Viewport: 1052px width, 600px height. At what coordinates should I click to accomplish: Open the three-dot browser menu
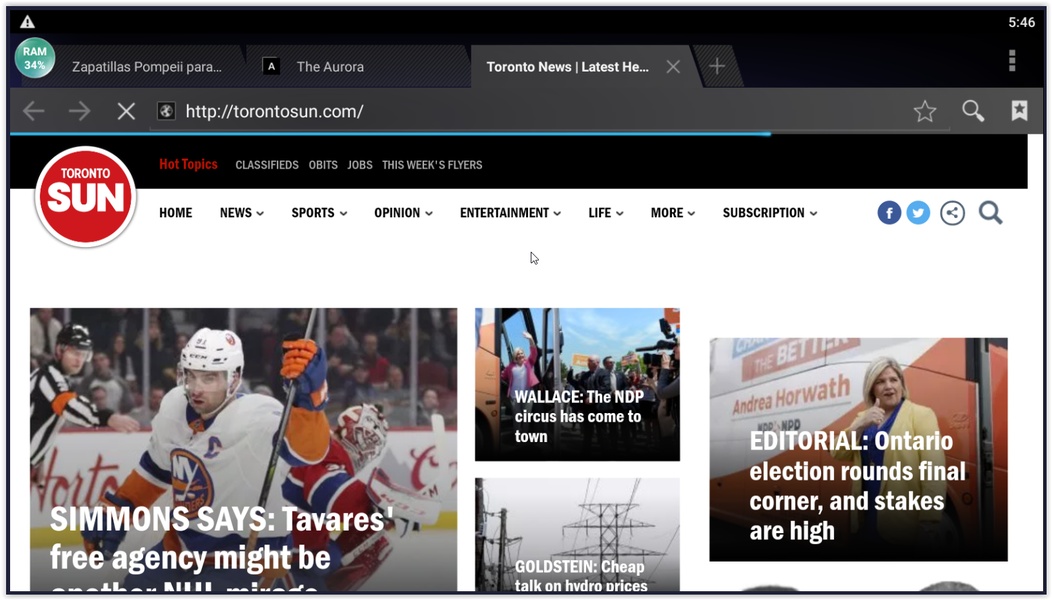[x=1012, y=60]
